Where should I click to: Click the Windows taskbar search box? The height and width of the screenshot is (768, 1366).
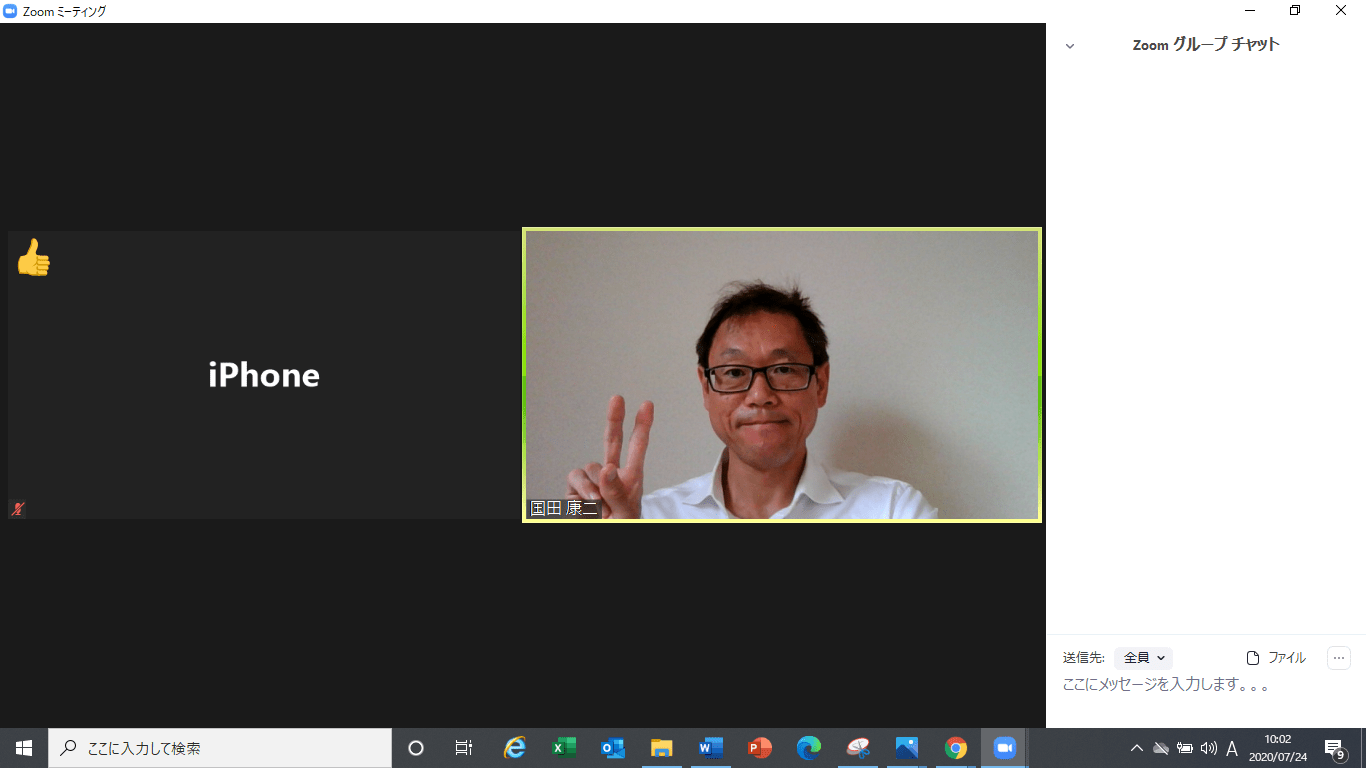pyautogui.click(x=220, y=748)
